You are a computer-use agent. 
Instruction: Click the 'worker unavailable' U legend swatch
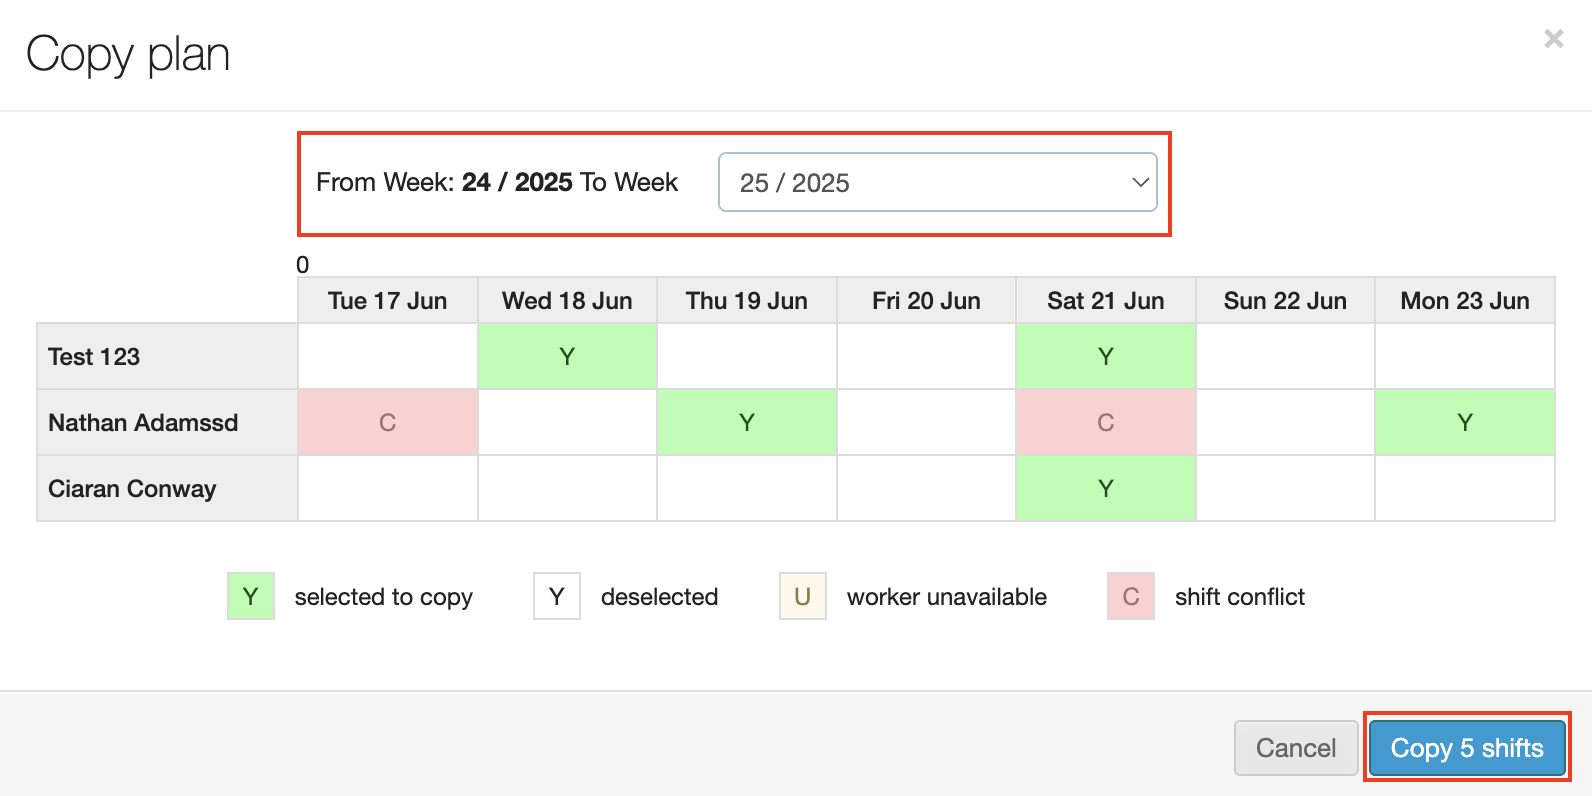(802, 596)
